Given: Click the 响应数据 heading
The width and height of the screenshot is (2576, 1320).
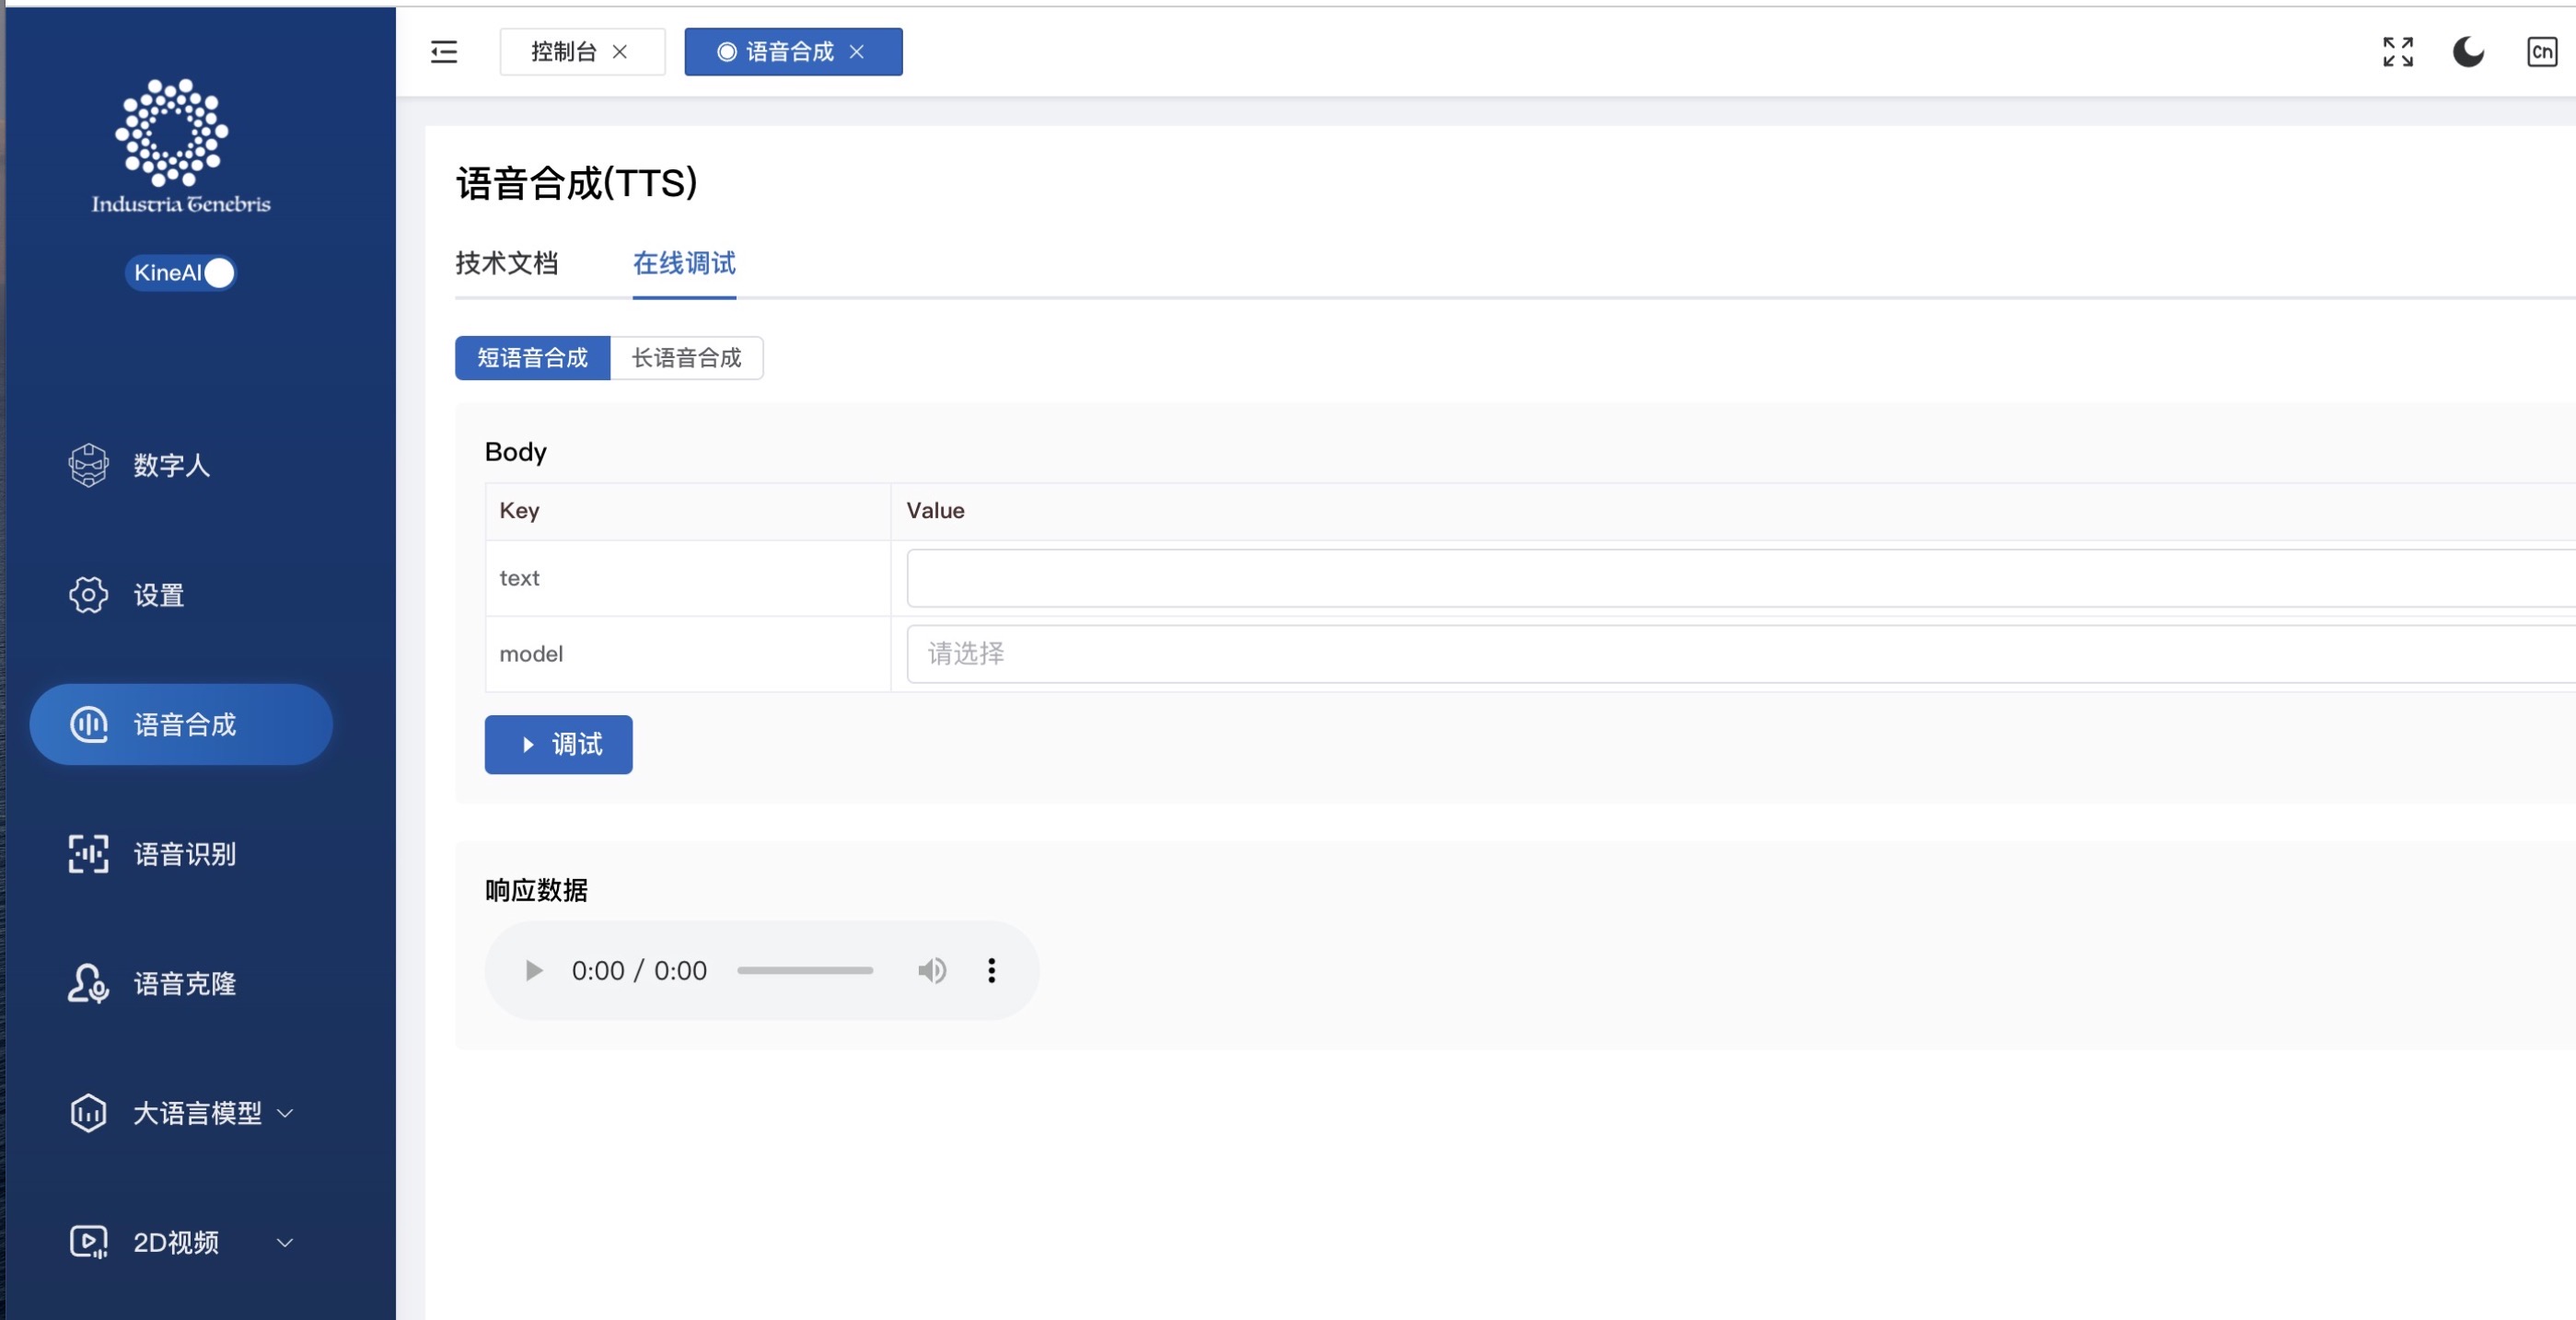Looking at the screenshot, I should click(537, 890).
